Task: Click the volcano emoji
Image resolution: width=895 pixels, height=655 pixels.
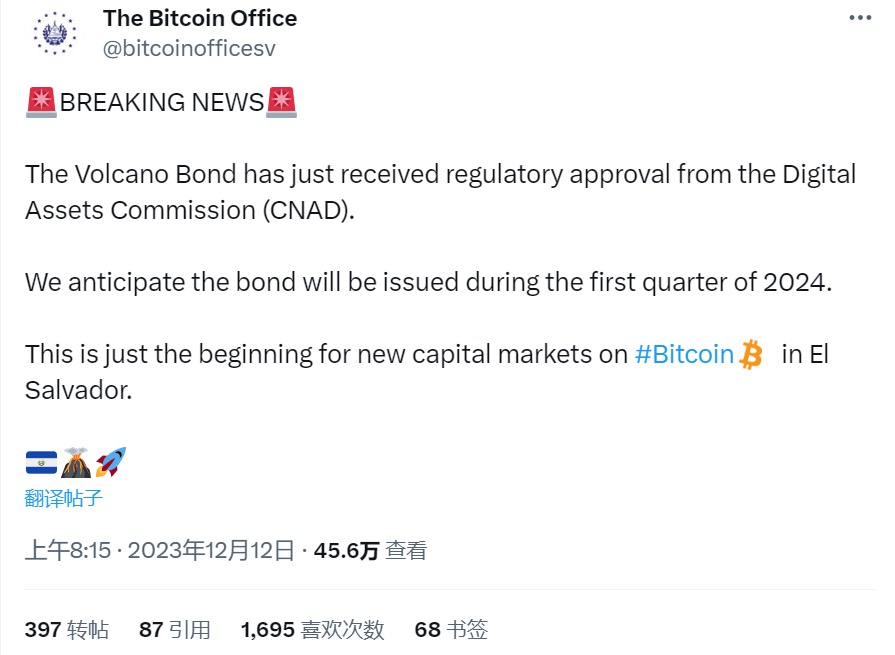Action: (76, 462)
